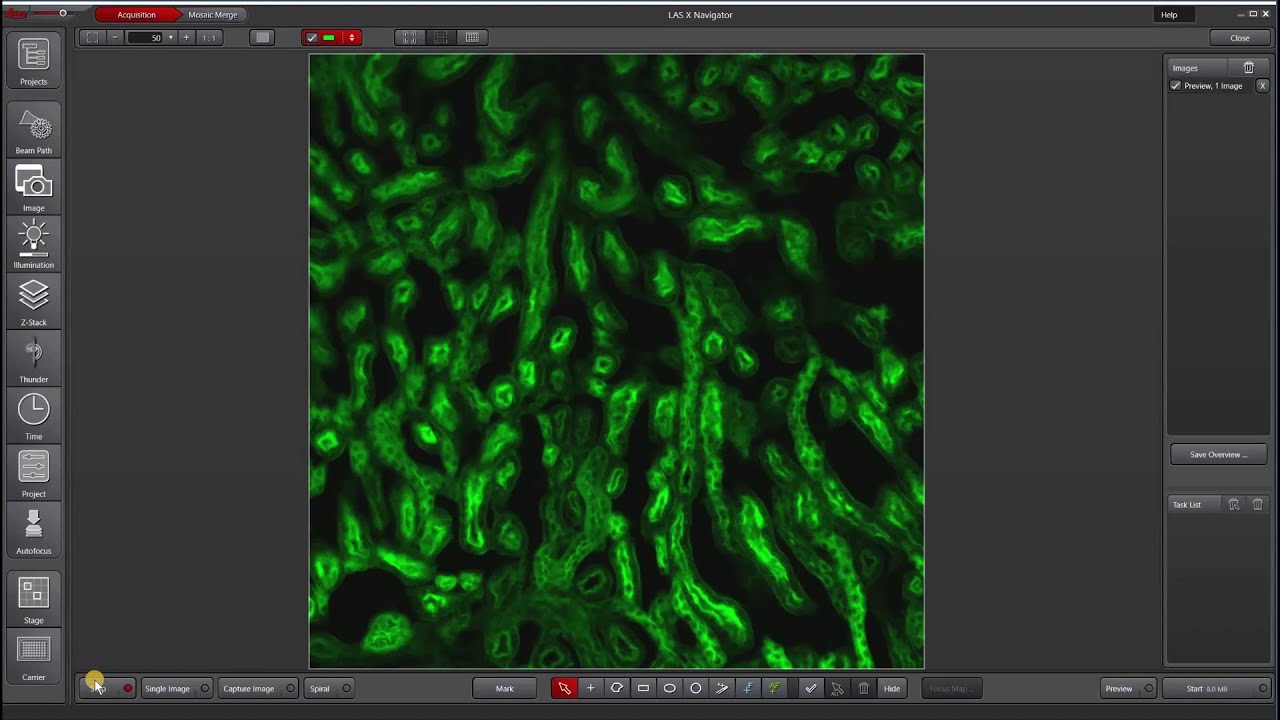1280x720 pixels.
Task: Open the Project settings sliders panel
Action: [x=33, y=474]
